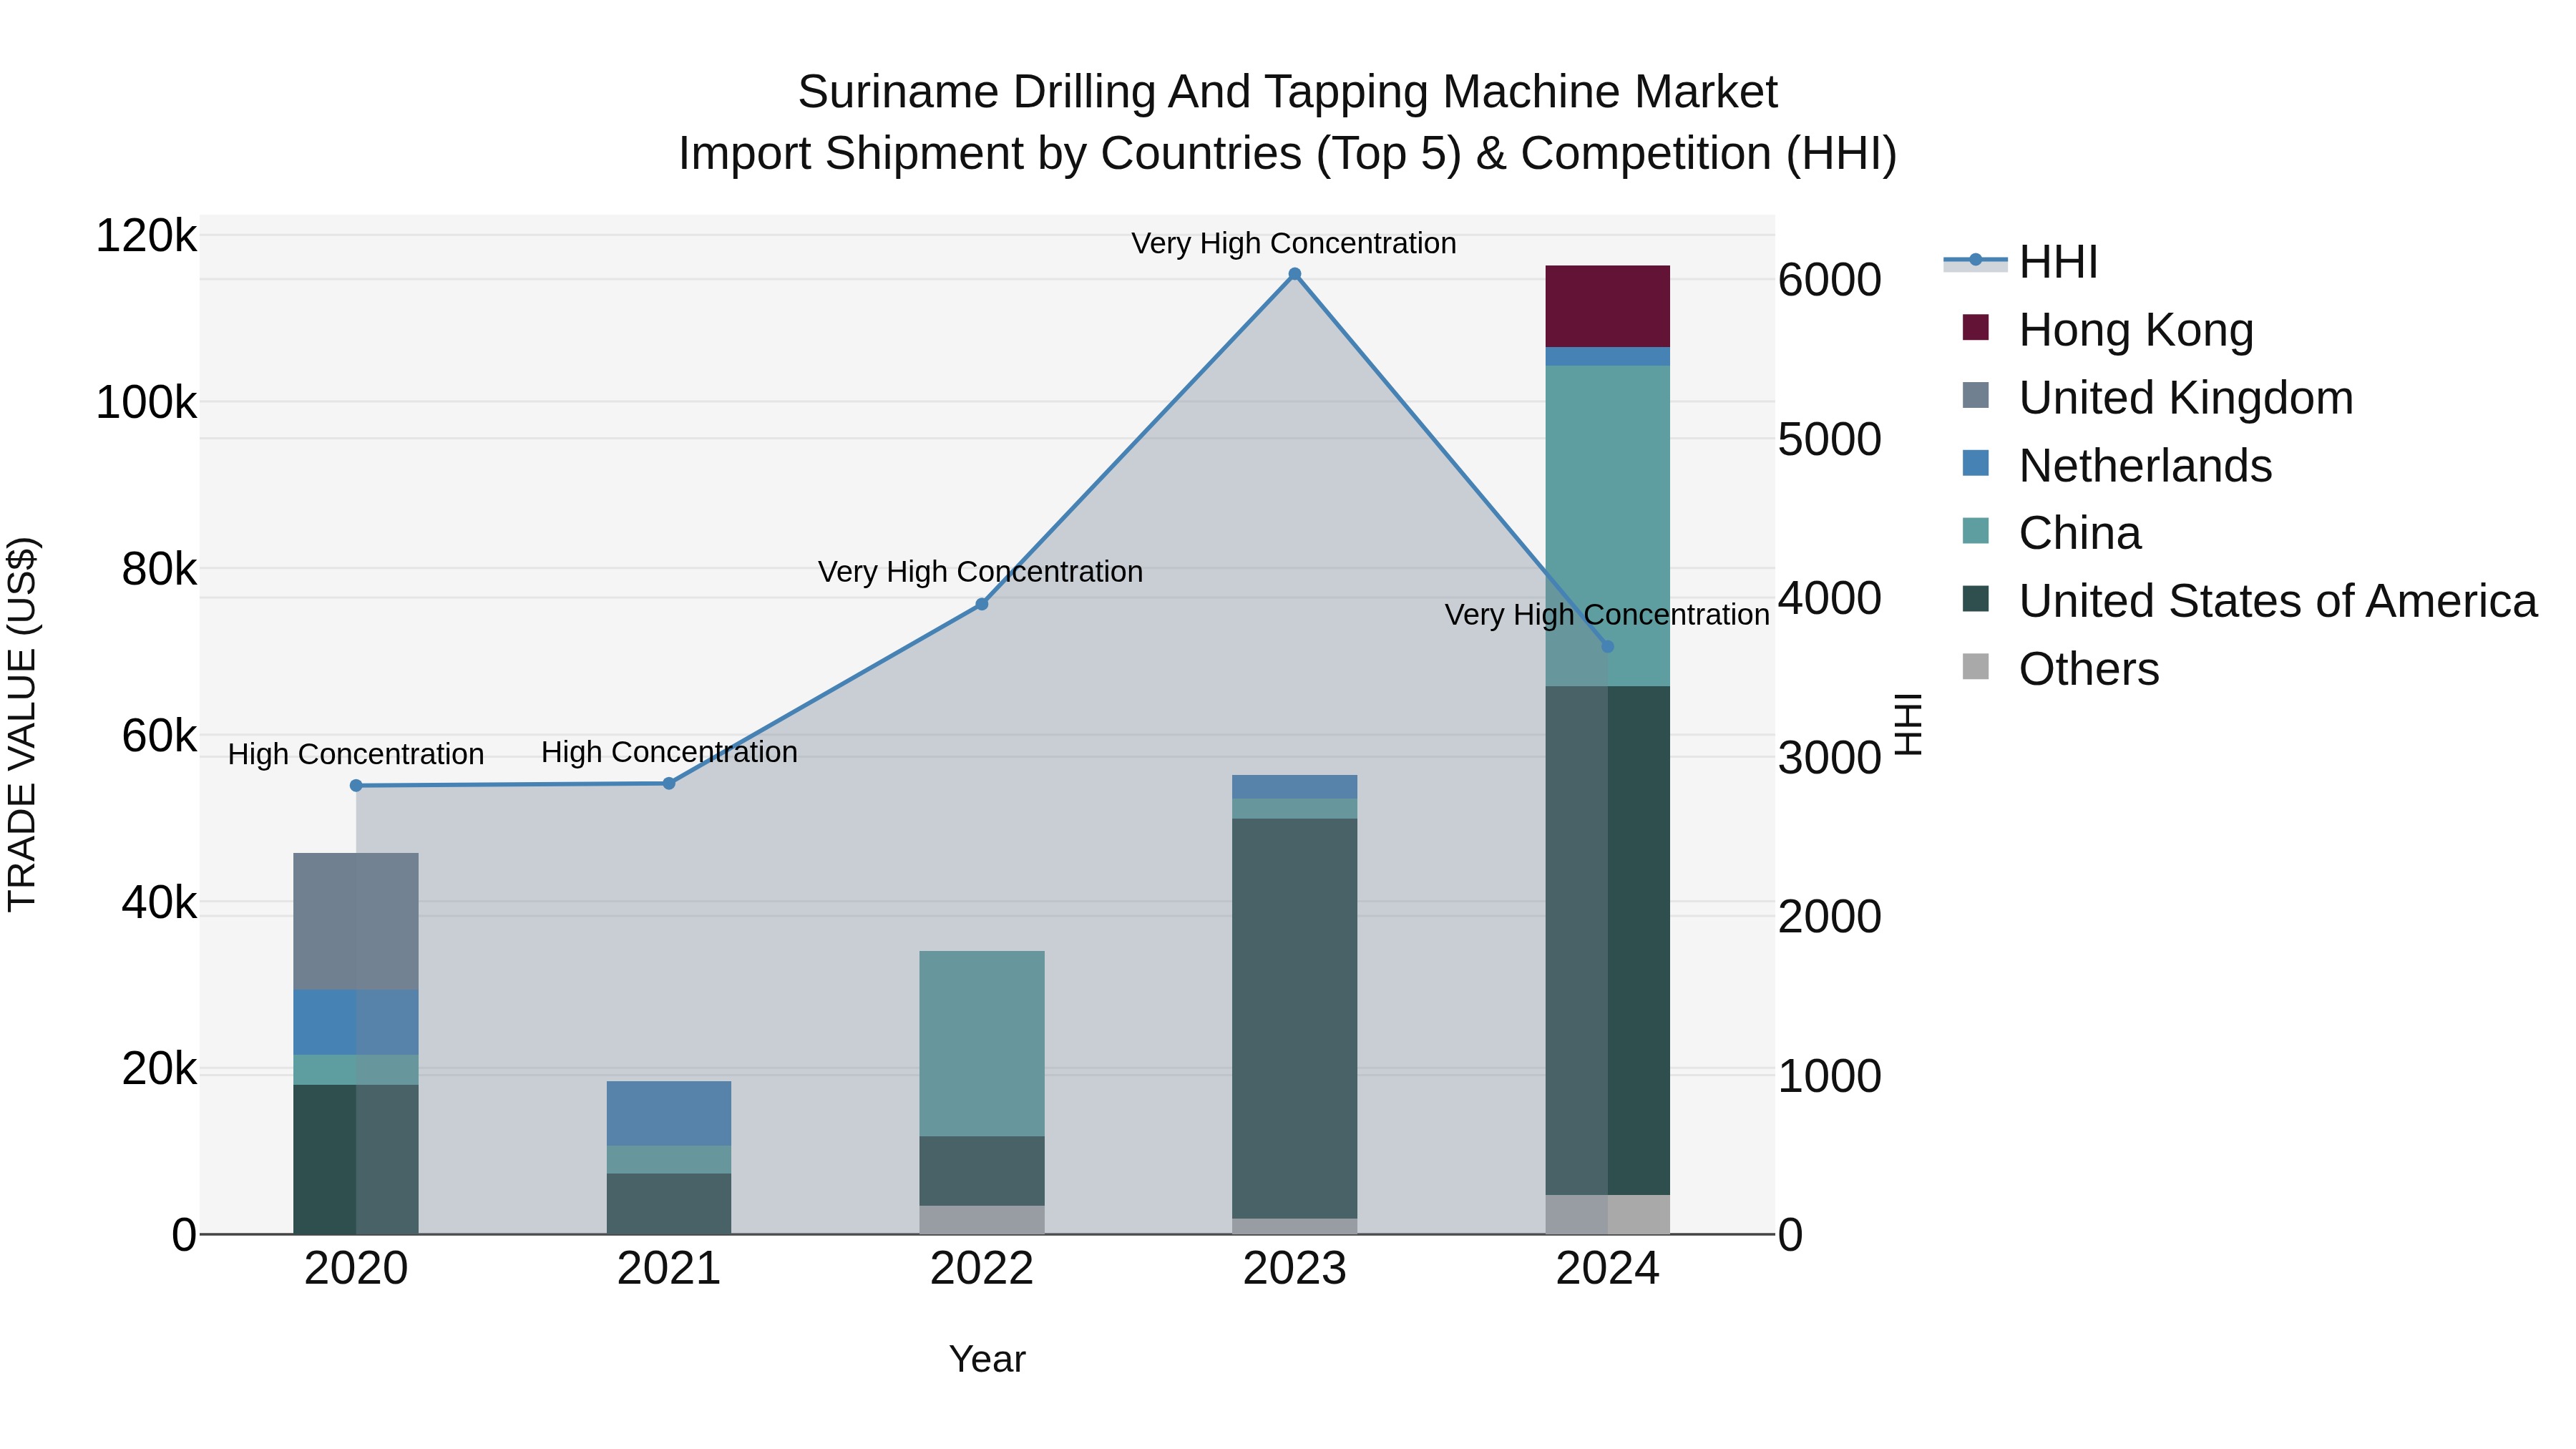Click the 2024 x-axis label
Viewport: 2576px width, 1449px height.
click(x=1608, y=1269)
